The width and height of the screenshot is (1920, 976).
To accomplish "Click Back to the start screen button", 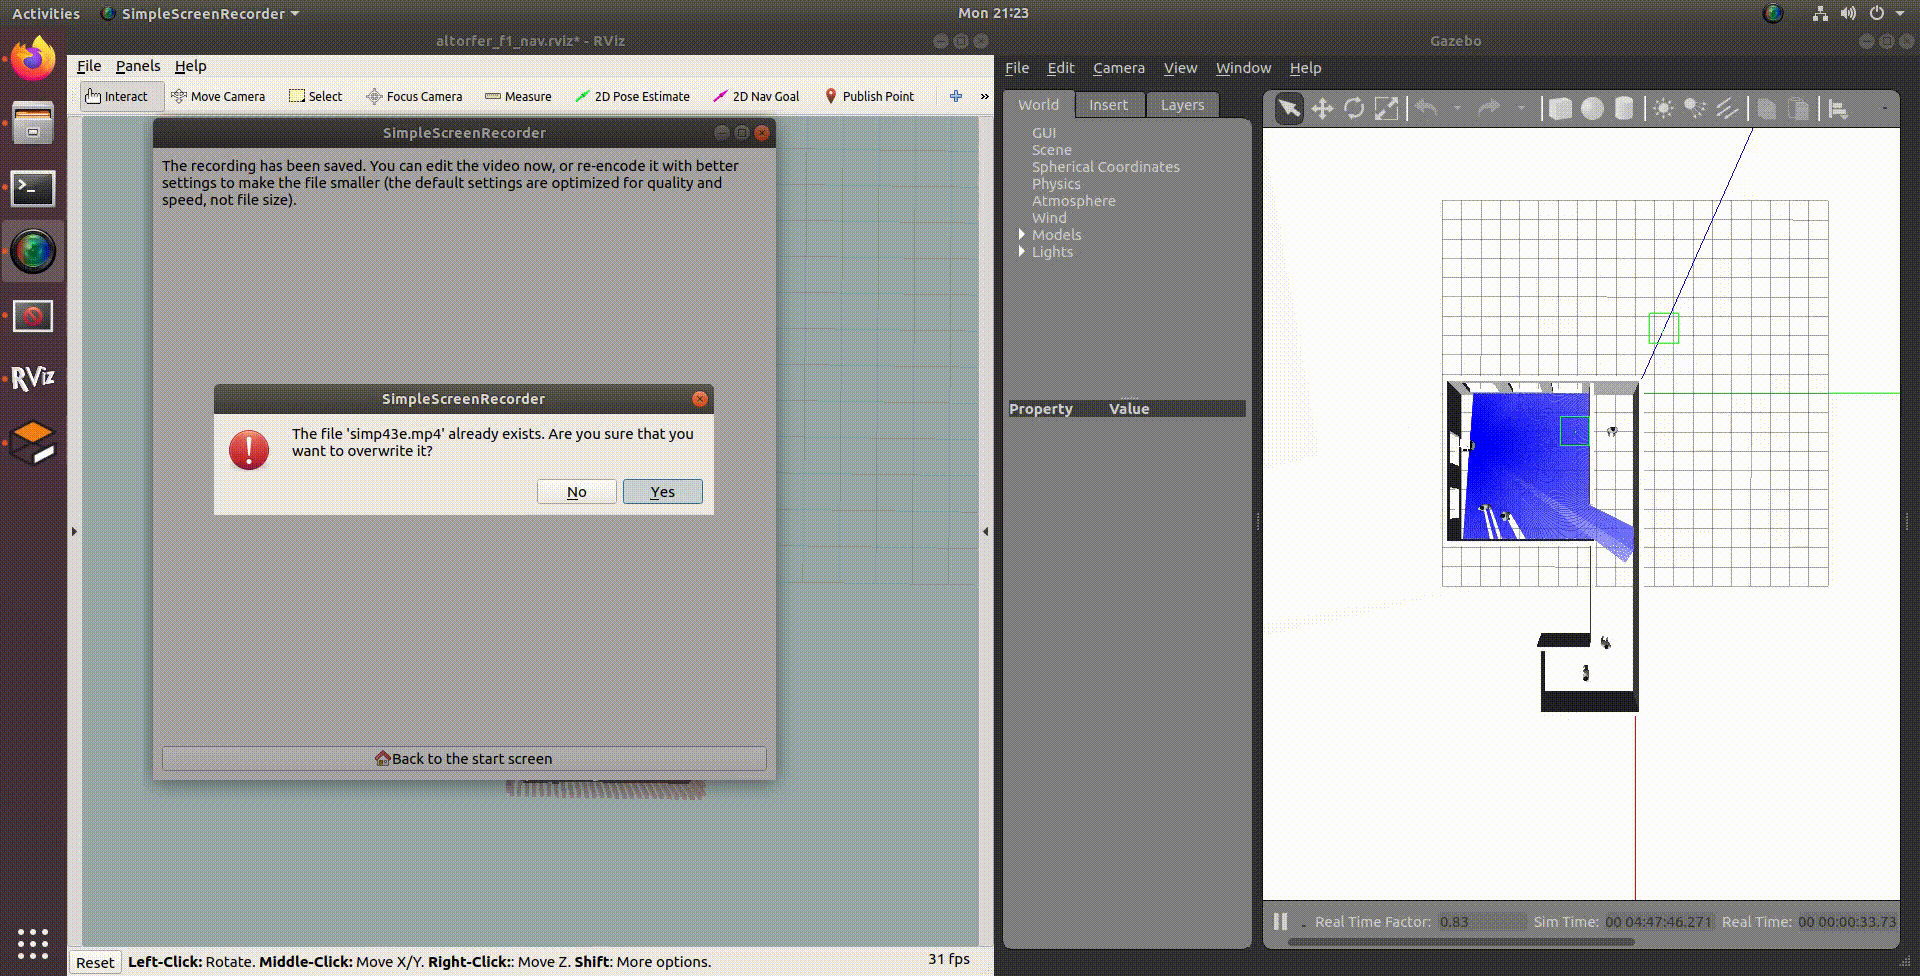I will (464, 759).
